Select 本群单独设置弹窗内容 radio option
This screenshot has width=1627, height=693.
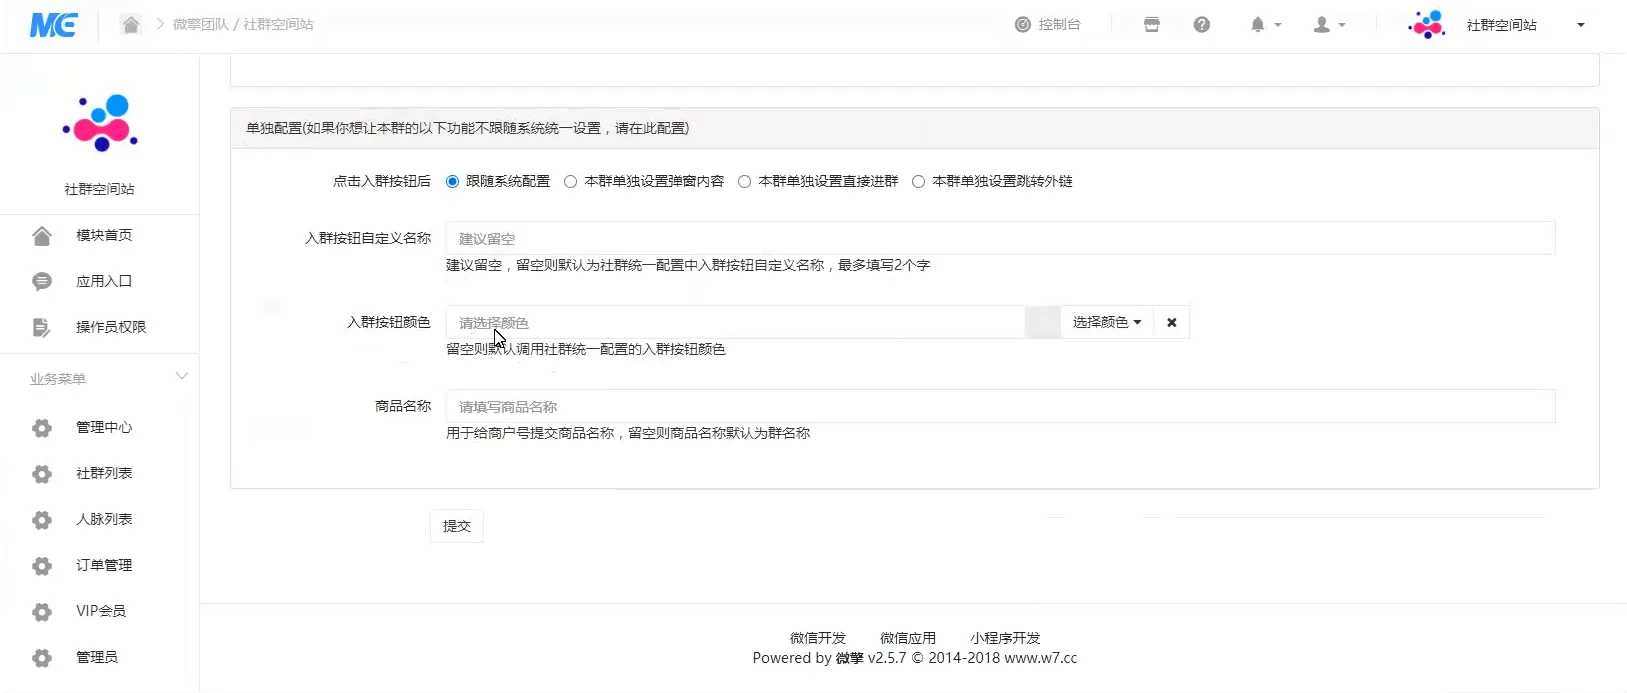point(571,182)
